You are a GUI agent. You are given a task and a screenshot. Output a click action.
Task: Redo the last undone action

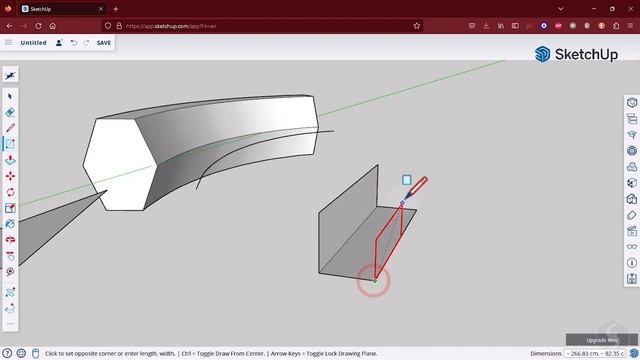pyautogui.click(x=86, y=42)
